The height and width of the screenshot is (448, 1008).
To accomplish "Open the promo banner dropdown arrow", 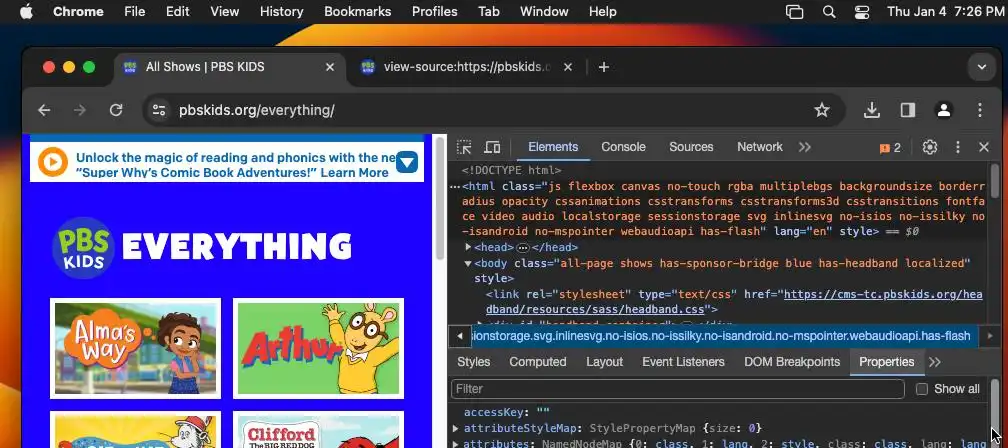I will pos(407,162).
